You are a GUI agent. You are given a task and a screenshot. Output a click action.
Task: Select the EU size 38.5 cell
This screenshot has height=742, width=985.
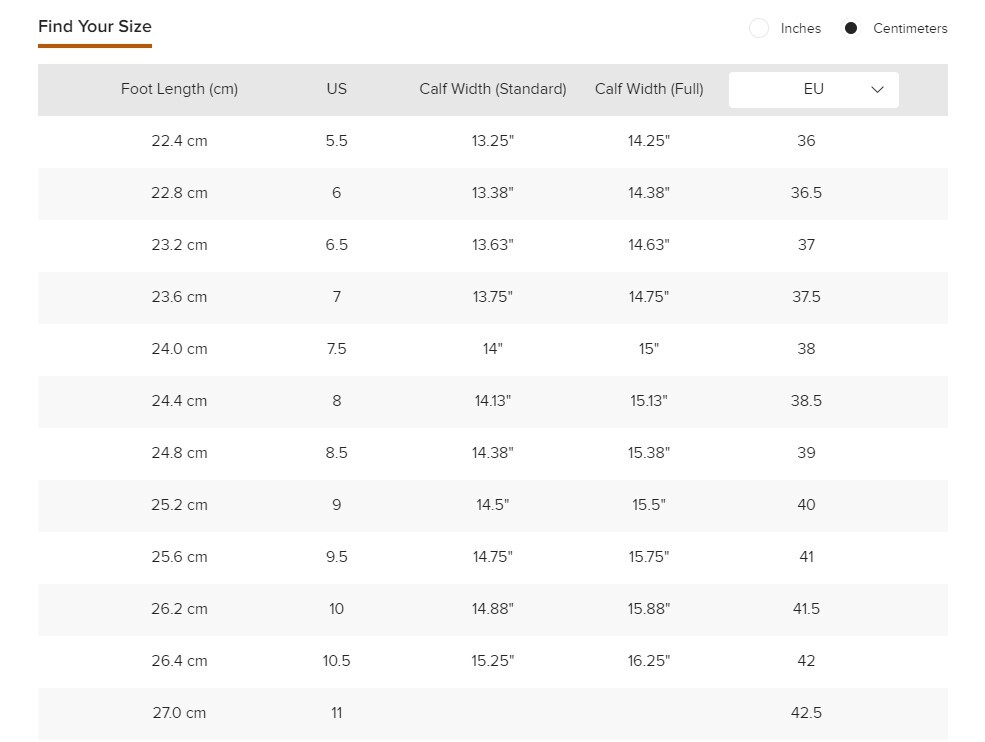(x=806, y=401)
